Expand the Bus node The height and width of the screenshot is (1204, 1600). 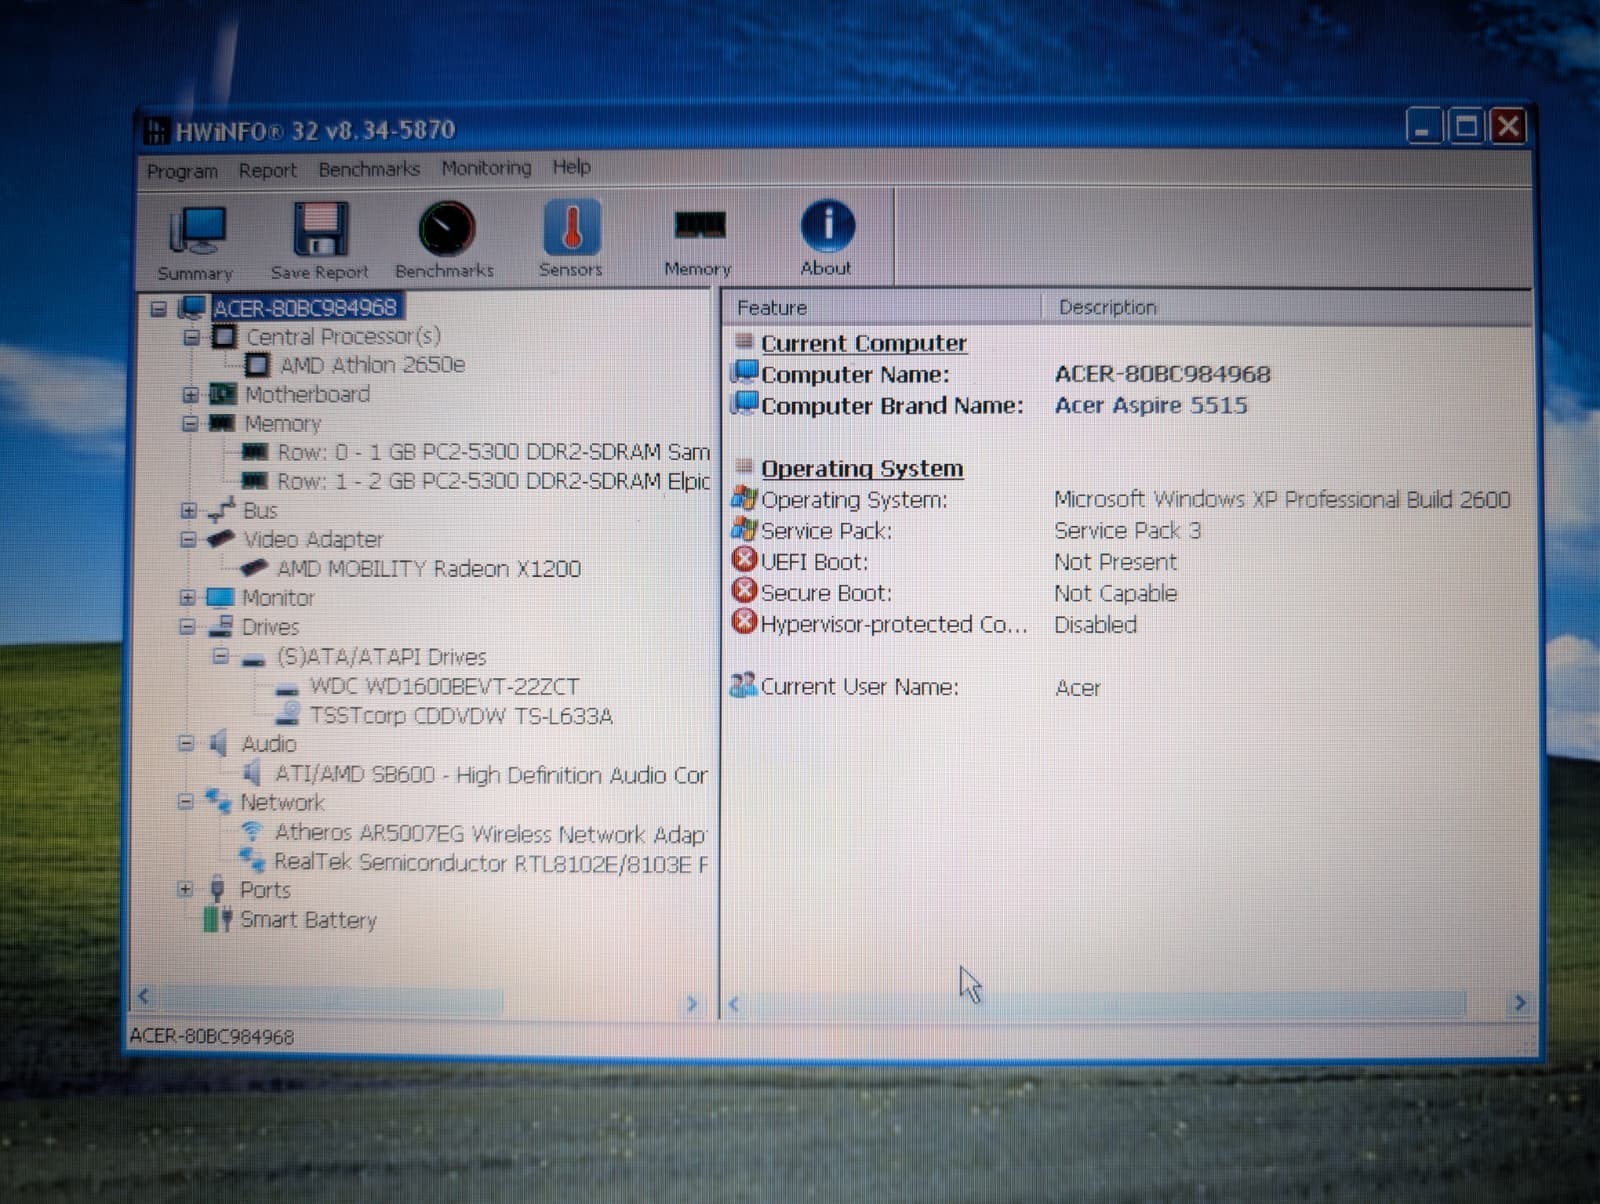[x=188, y=511]
